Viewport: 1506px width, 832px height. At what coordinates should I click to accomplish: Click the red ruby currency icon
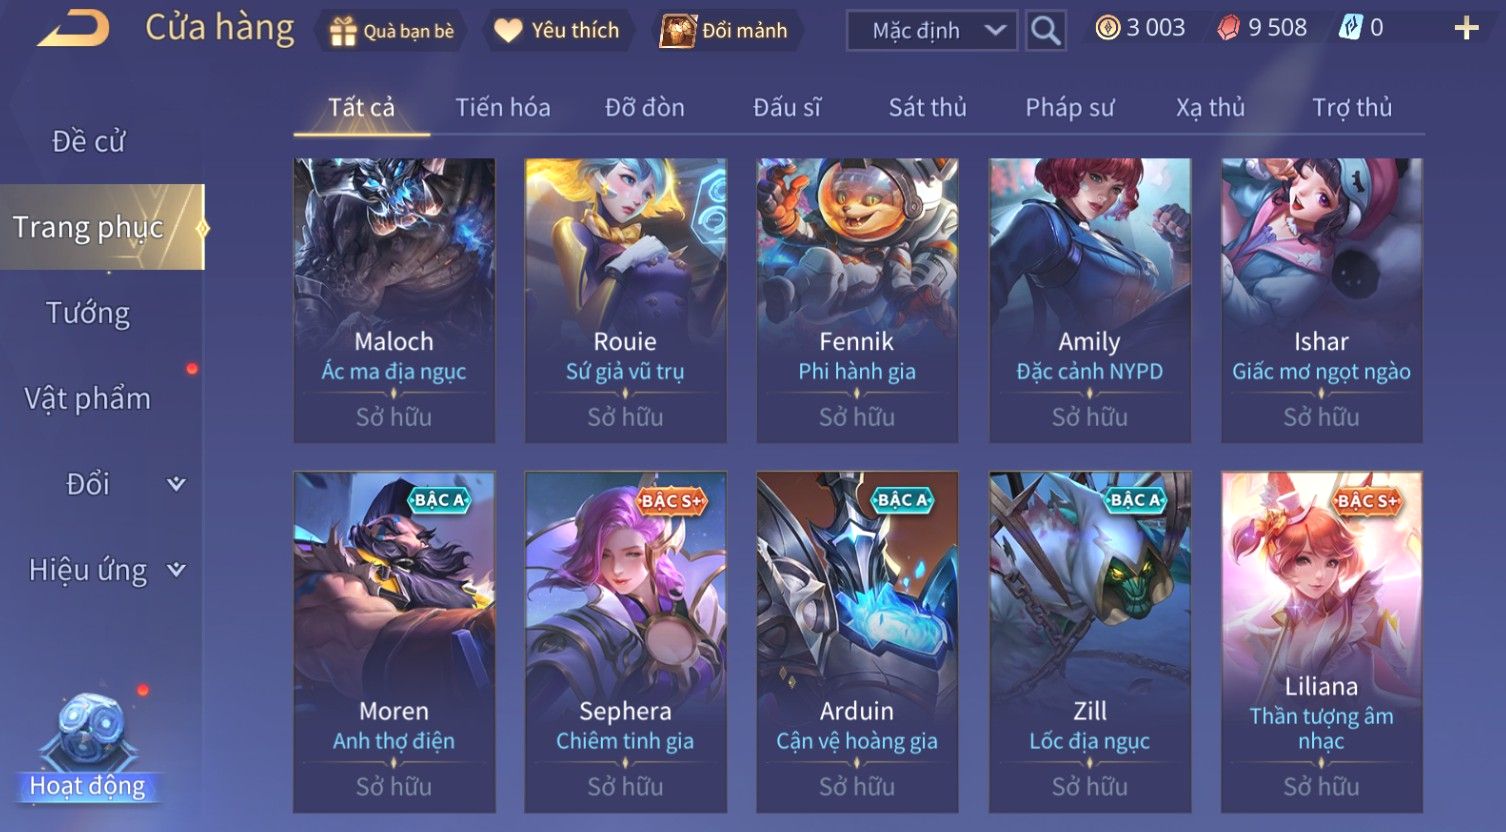coord(1229,28)
